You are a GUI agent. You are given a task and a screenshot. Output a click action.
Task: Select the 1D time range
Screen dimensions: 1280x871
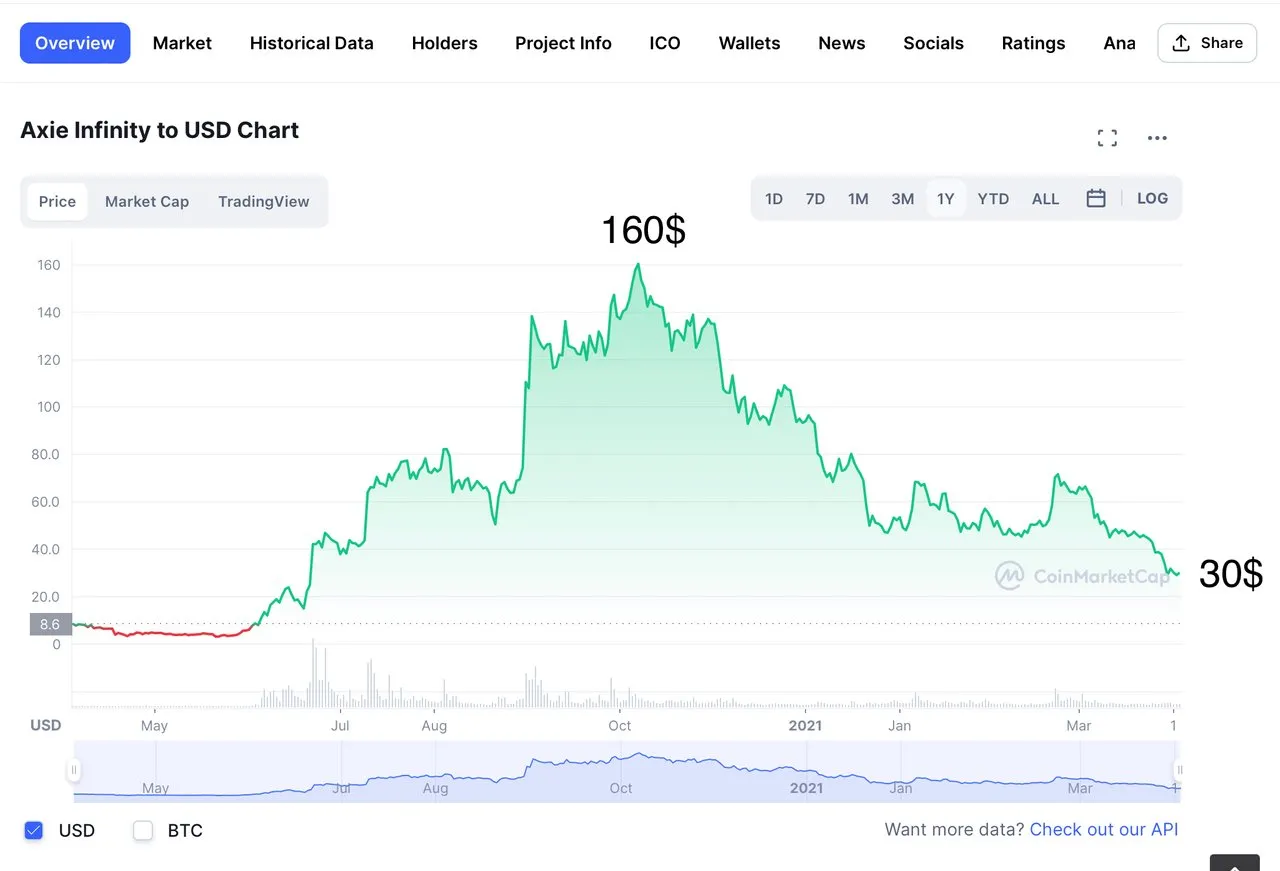point(774,199)
